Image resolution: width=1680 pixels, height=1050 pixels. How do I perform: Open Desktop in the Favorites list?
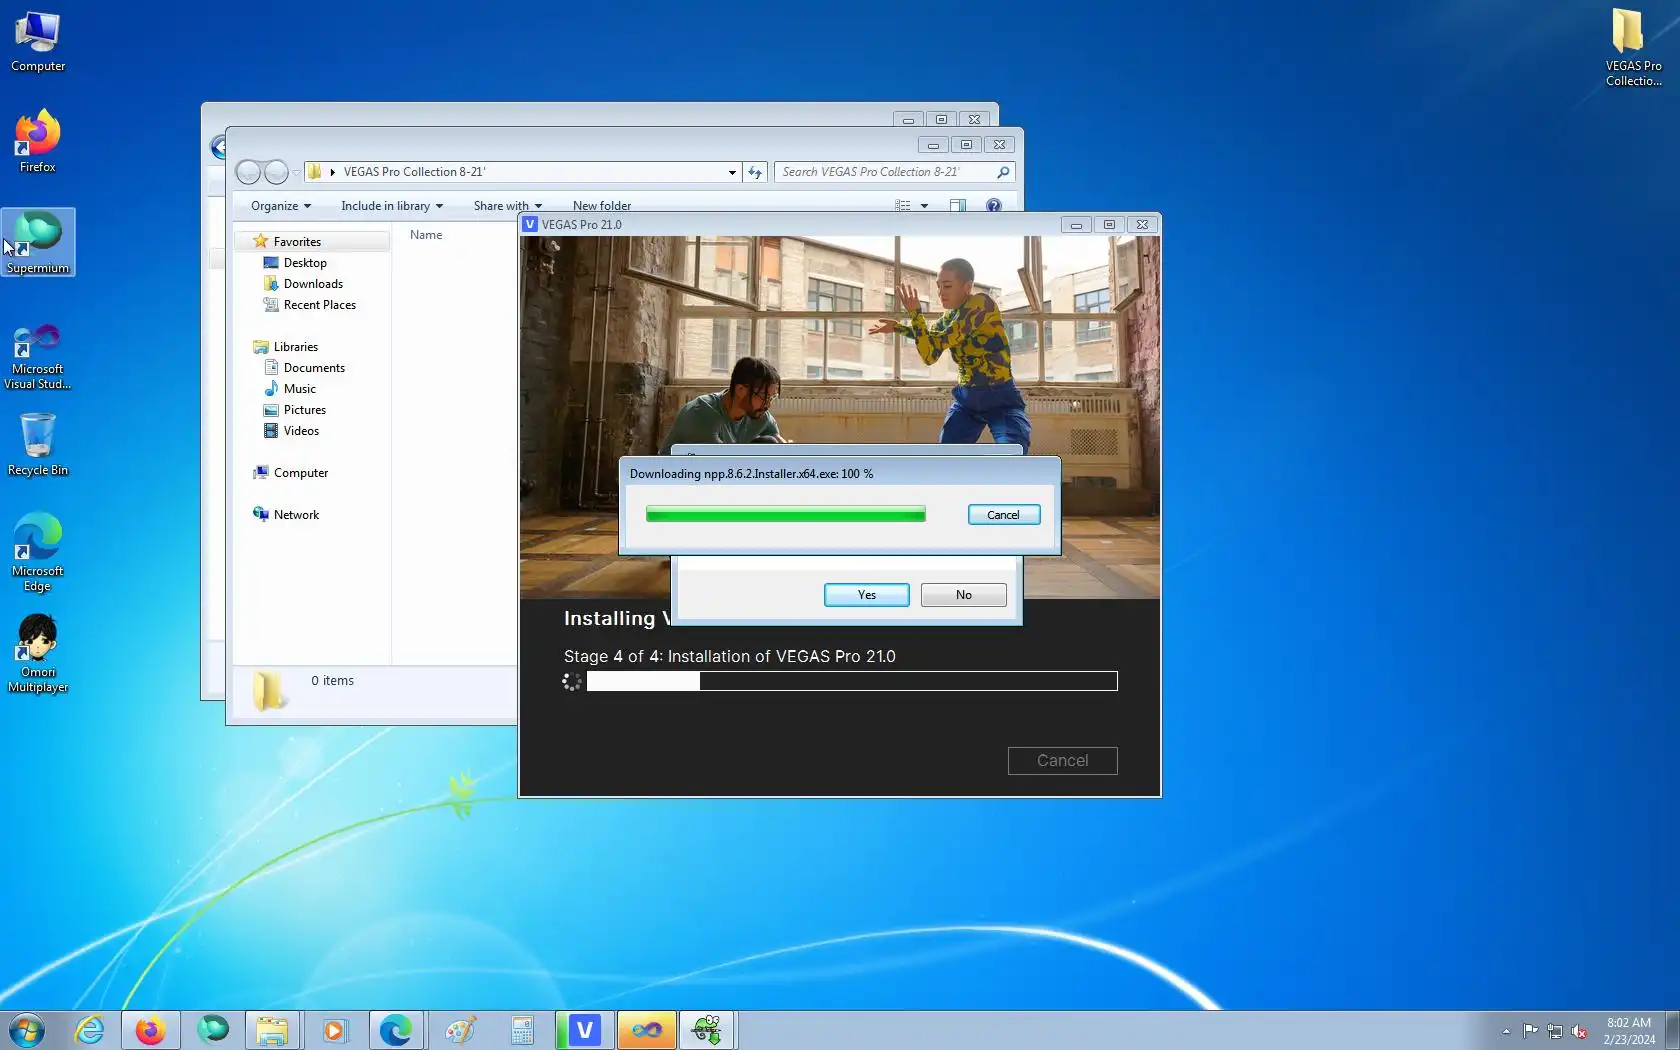(x=305, y=263)
